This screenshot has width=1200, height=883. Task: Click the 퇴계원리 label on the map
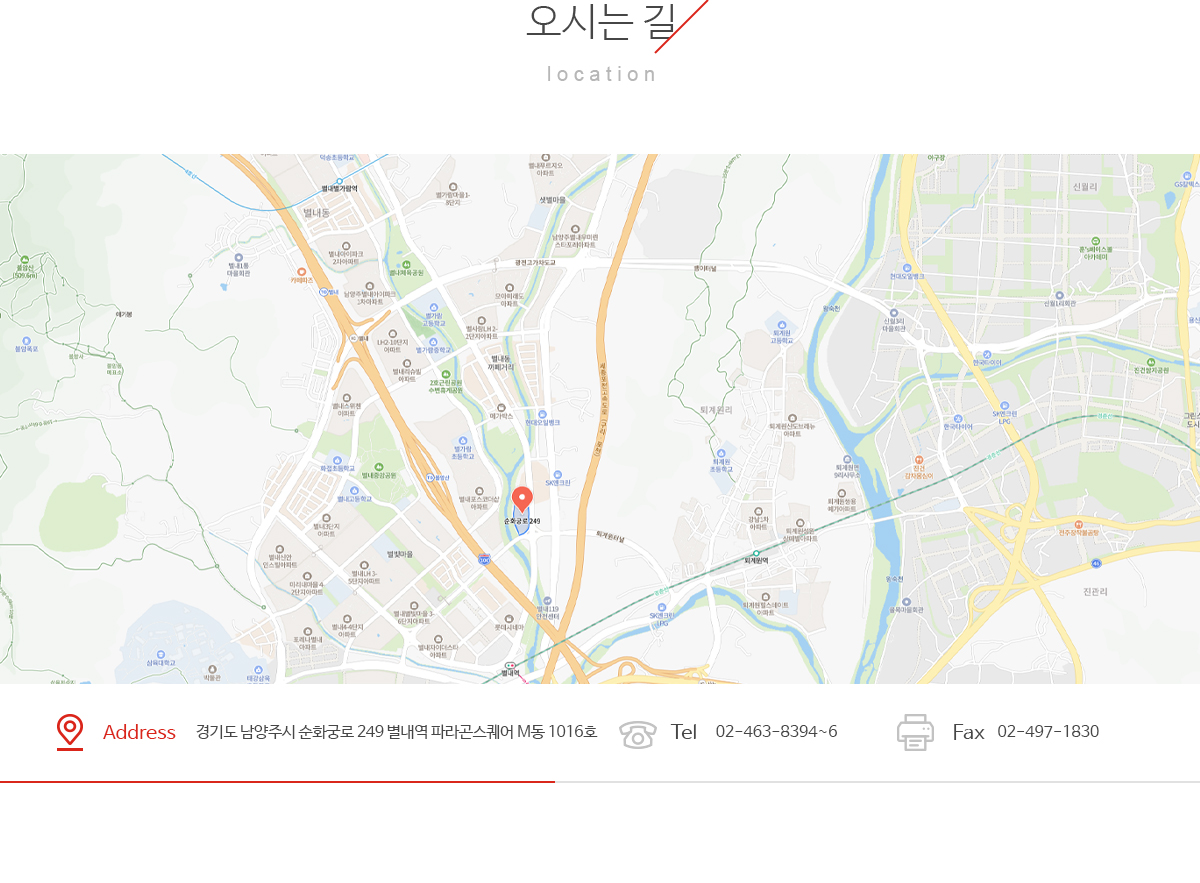tap(716, 410)
